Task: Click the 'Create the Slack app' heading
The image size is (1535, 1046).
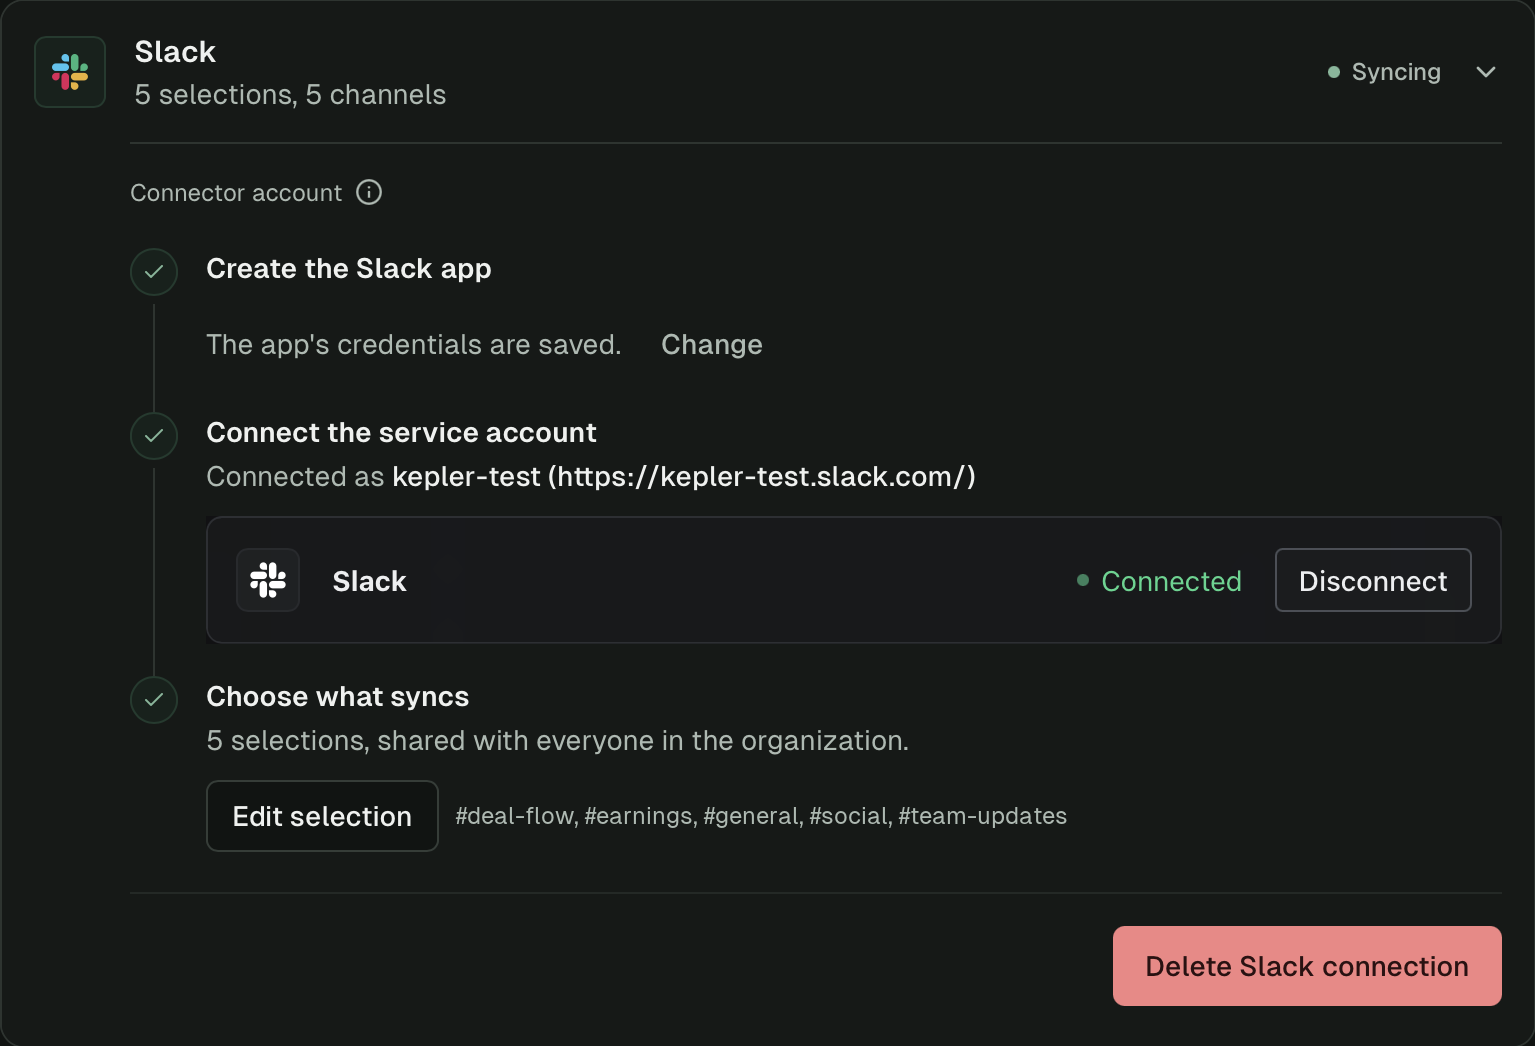Action: click(x=349, y=268)
